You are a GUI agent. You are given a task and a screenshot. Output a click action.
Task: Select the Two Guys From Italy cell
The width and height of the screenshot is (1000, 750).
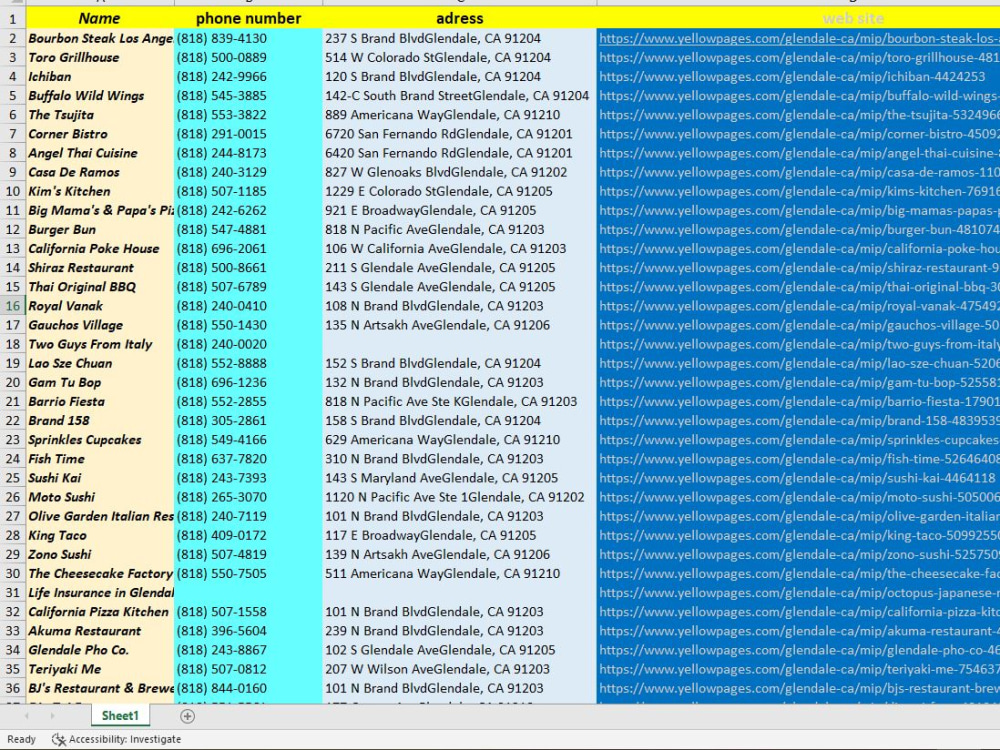point(99,344)
